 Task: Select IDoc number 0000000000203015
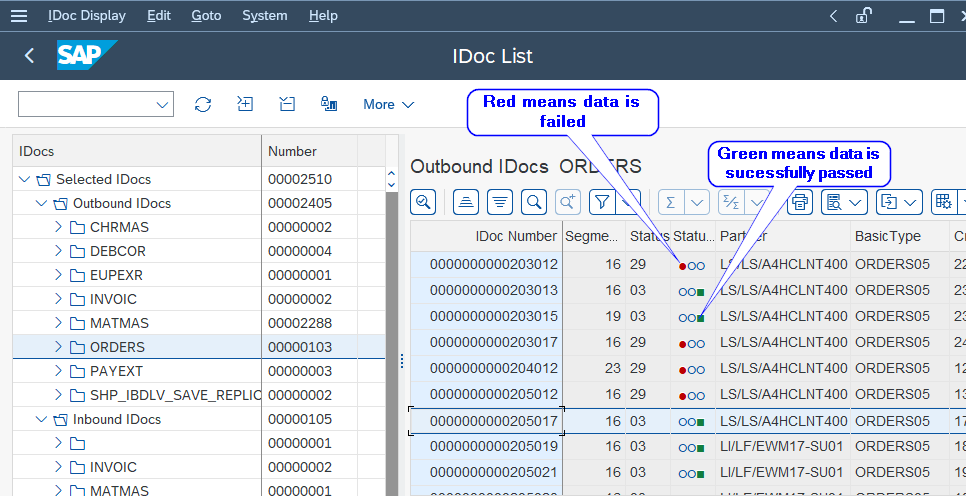click(x=494, y=317)
